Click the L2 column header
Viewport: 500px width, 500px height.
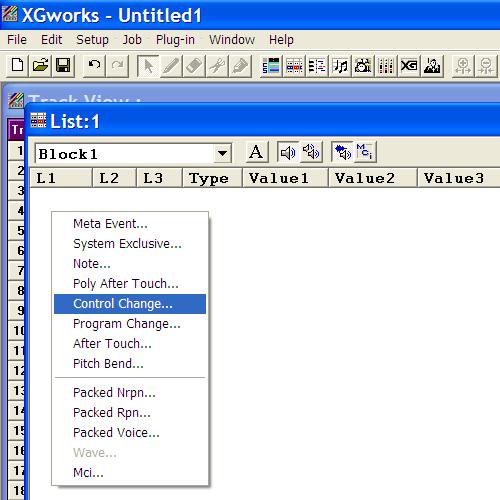coord(114,178)
